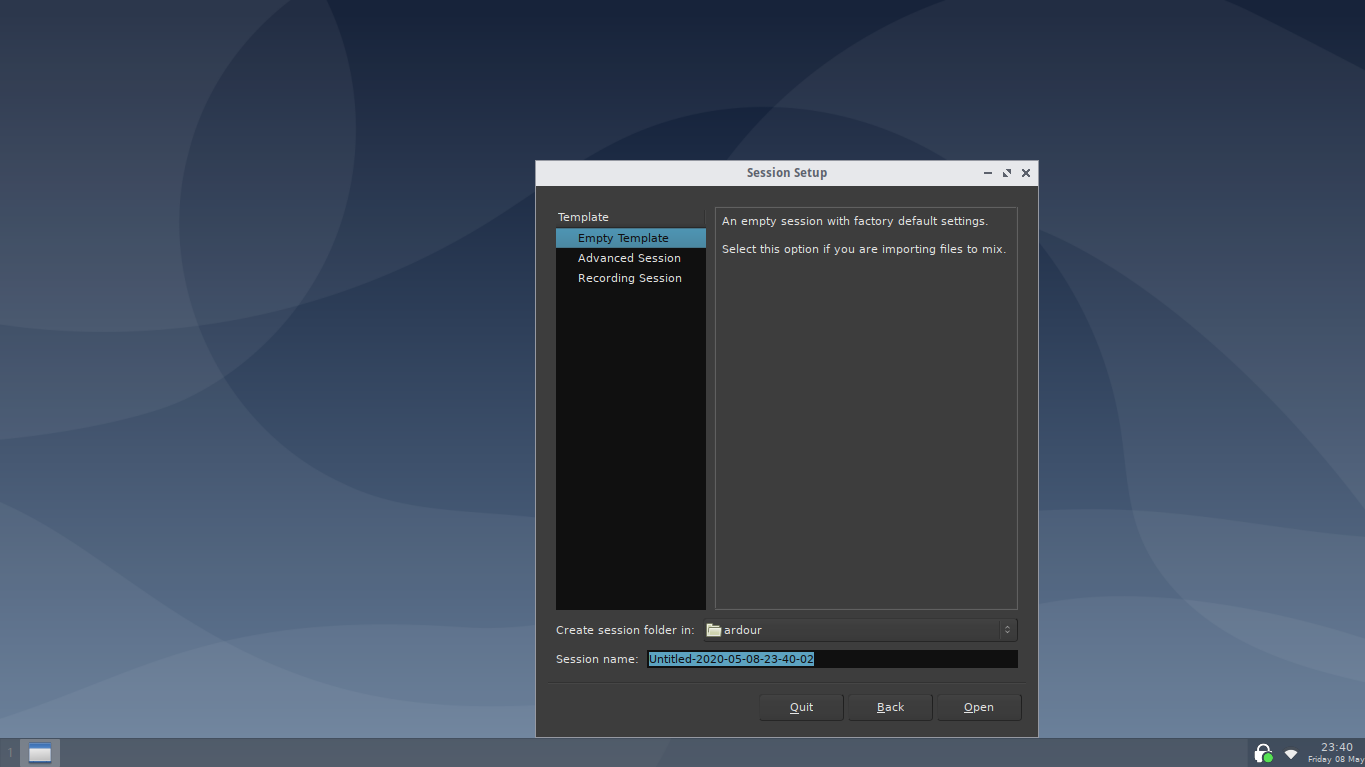Minimize the Session Setup dialog
This screenshot has height=767, width=1365.
[x=988, y=173]
